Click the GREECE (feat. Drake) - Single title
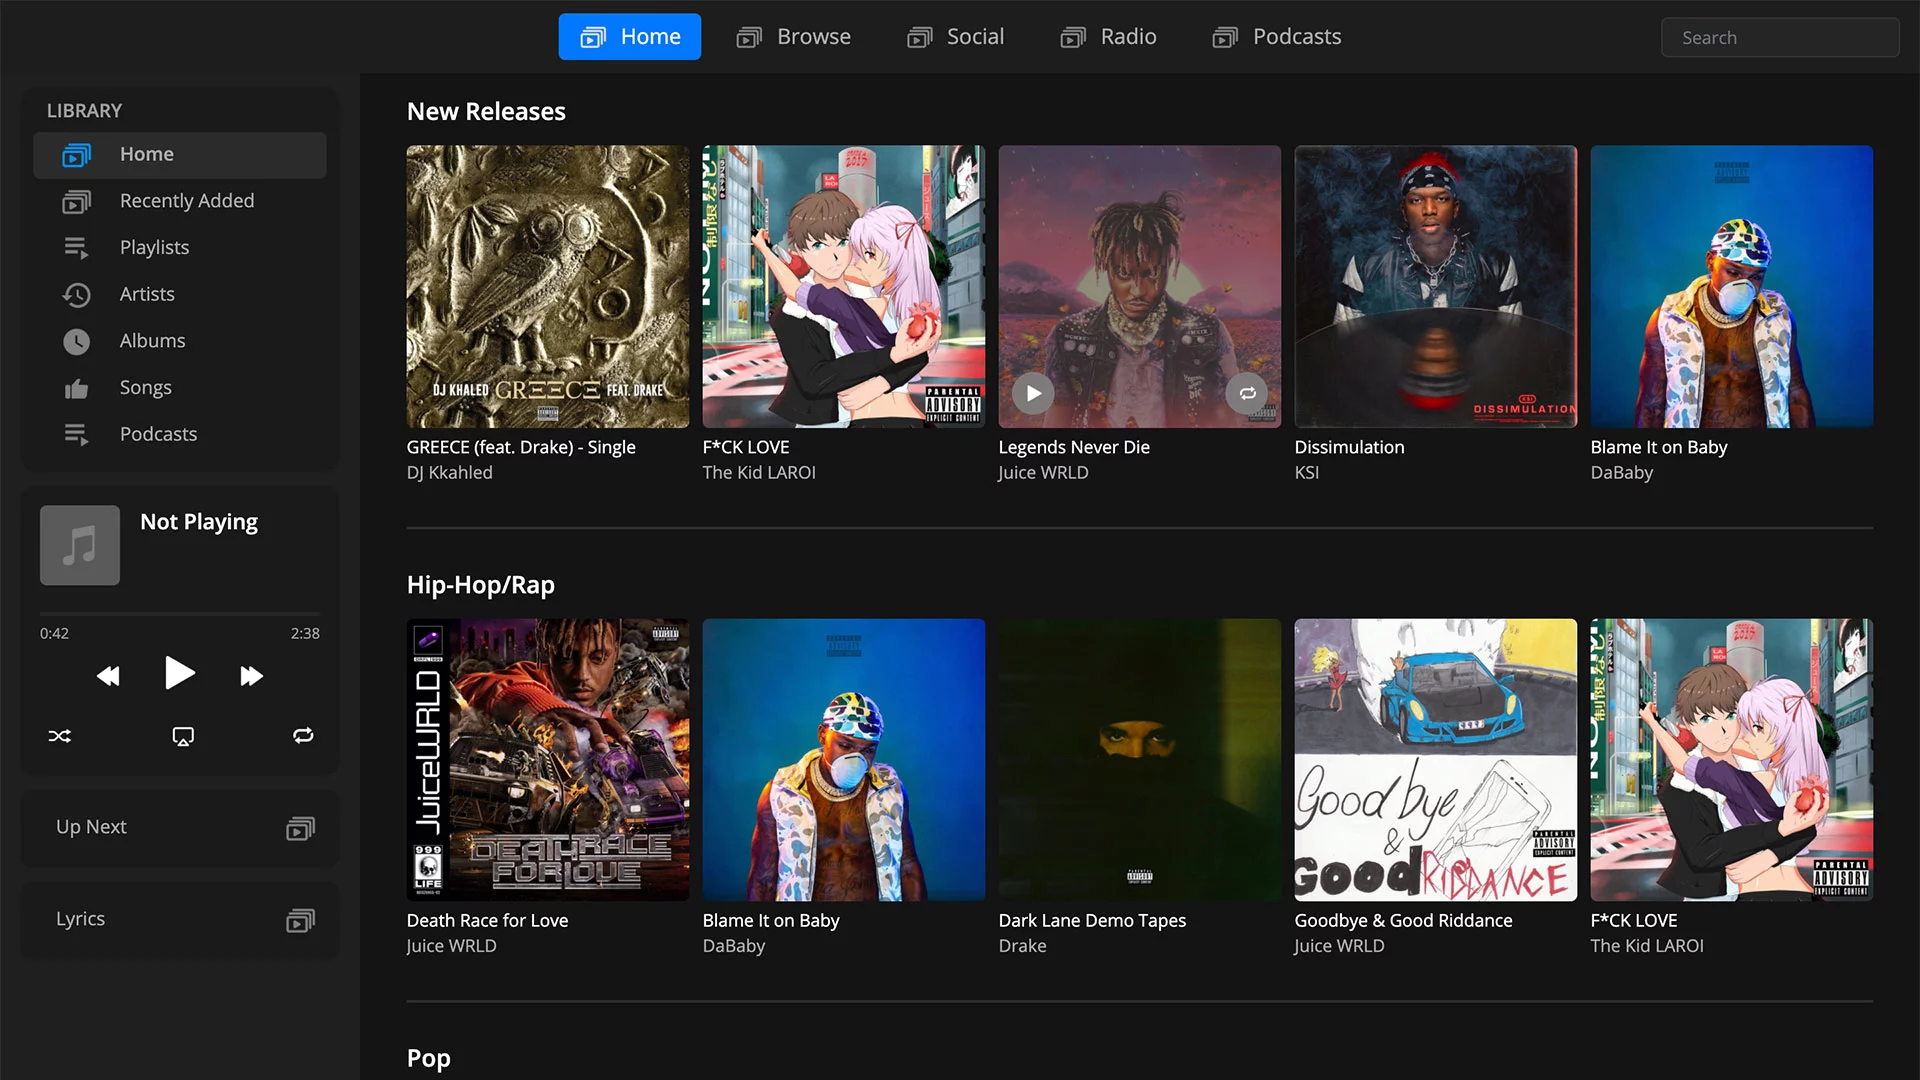The height and width of the screenshot is (1080, 1920). [521, 448]
